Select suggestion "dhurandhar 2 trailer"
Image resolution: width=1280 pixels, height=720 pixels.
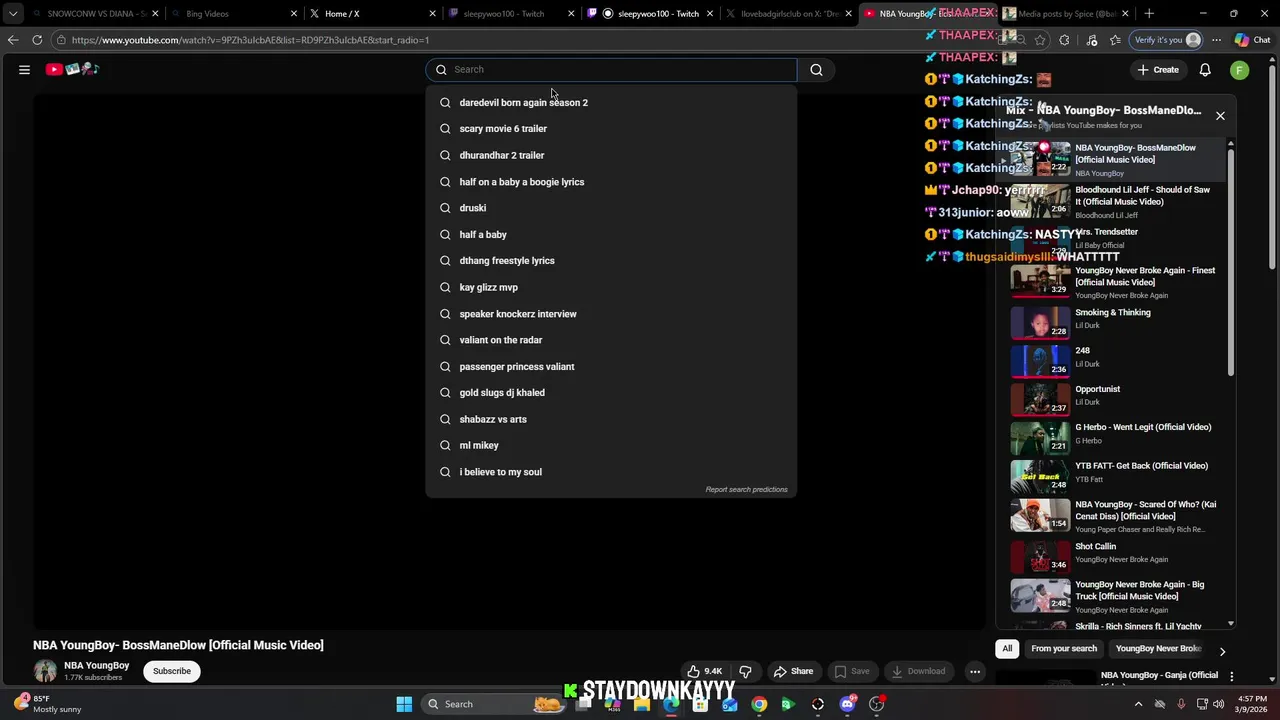point(611,155)
